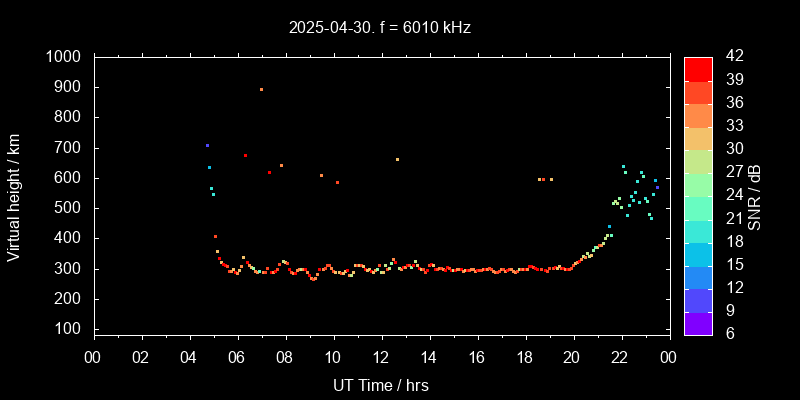
Task: Click the violet 6–9 dB colorbar segment
Action: [x=698, y=322]
